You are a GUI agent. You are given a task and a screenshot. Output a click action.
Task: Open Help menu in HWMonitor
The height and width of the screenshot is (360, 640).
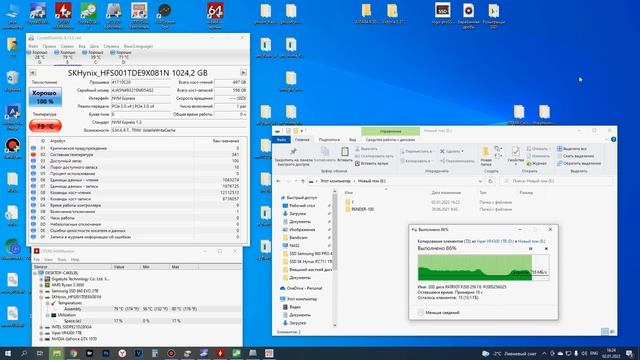click(75, 260)
